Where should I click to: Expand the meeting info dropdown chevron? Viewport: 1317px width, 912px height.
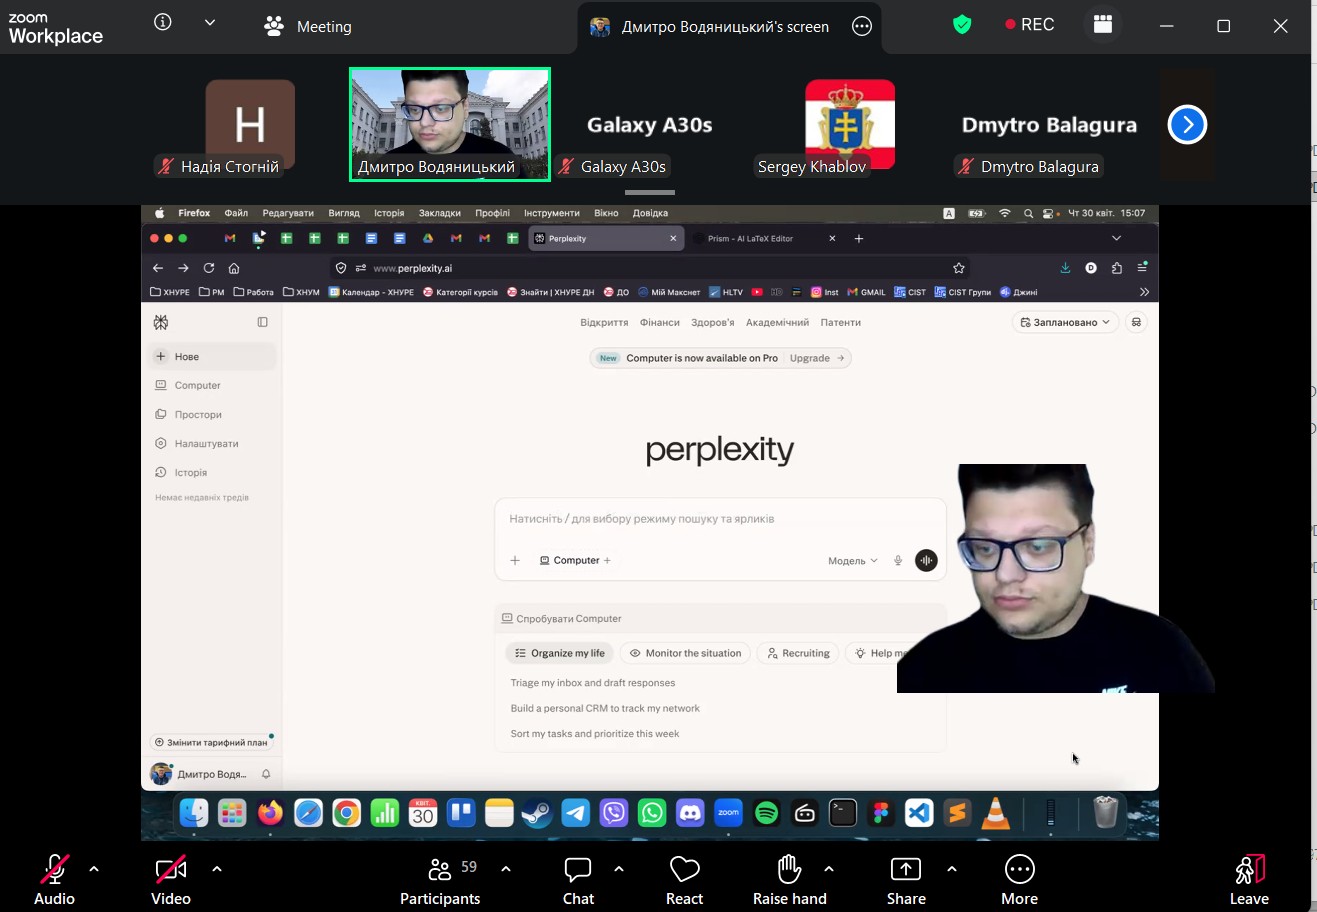[x=210, y=23]
